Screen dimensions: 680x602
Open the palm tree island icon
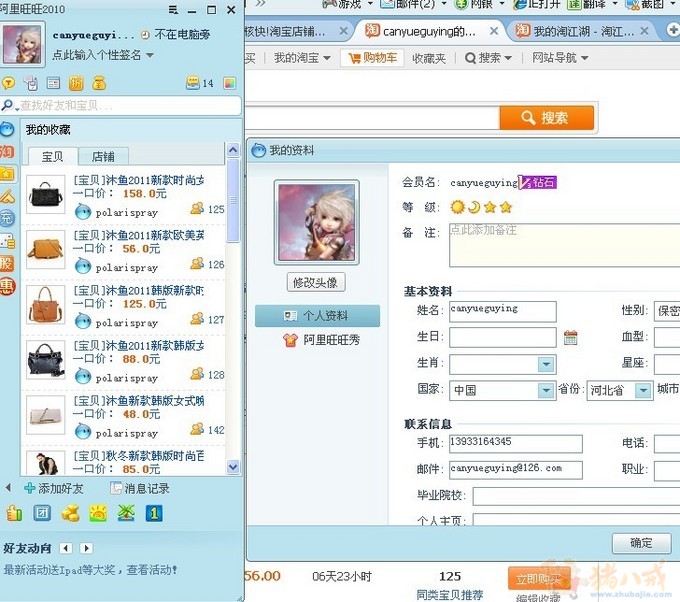click(126, 514)
